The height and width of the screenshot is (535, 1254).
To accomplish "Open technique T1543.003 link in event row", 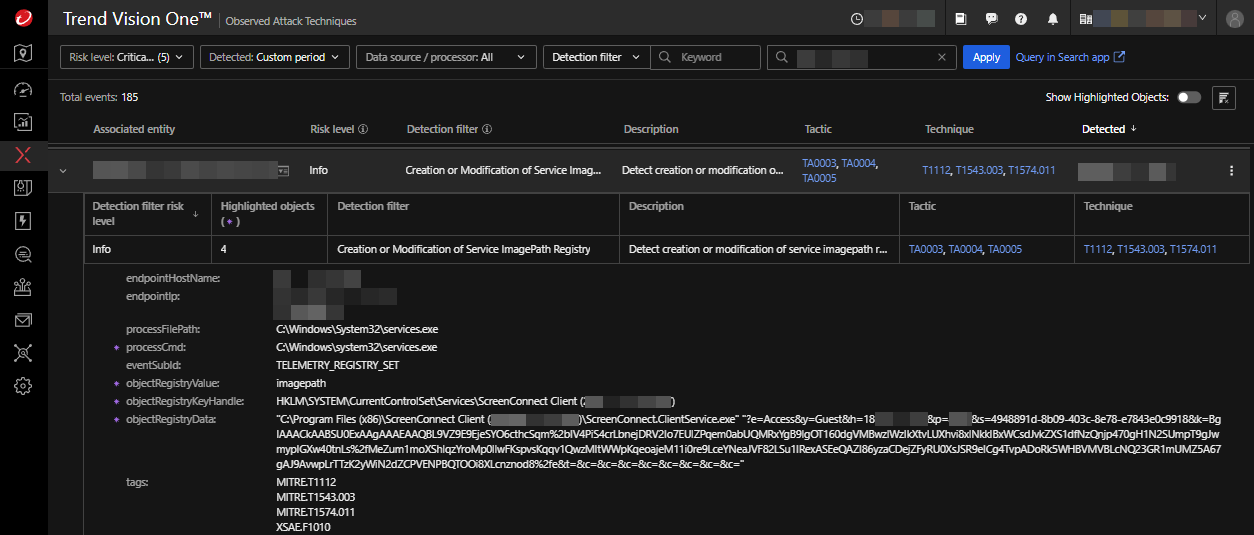I will (x=979, y=171).
